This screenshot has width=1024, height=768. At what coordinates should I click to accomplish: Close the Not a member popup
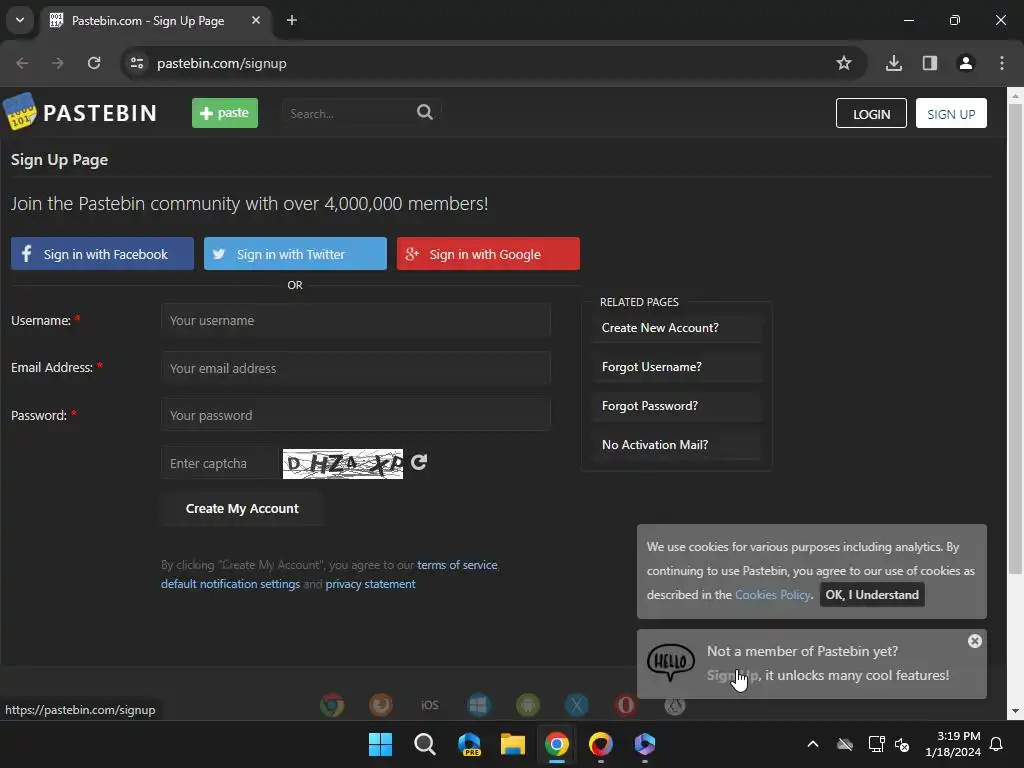click(974, 641)
